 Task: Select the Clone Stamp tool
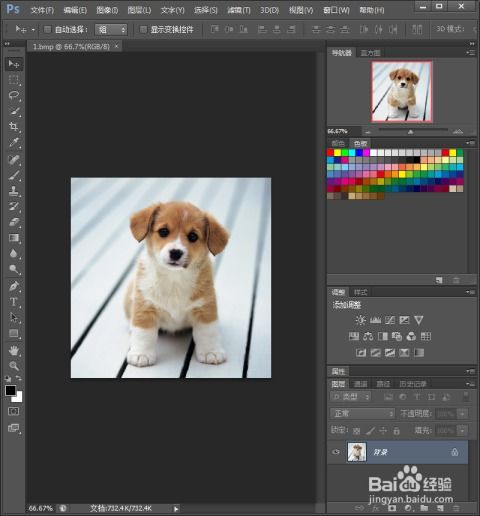pyautogui.click(x=14, y=191)
